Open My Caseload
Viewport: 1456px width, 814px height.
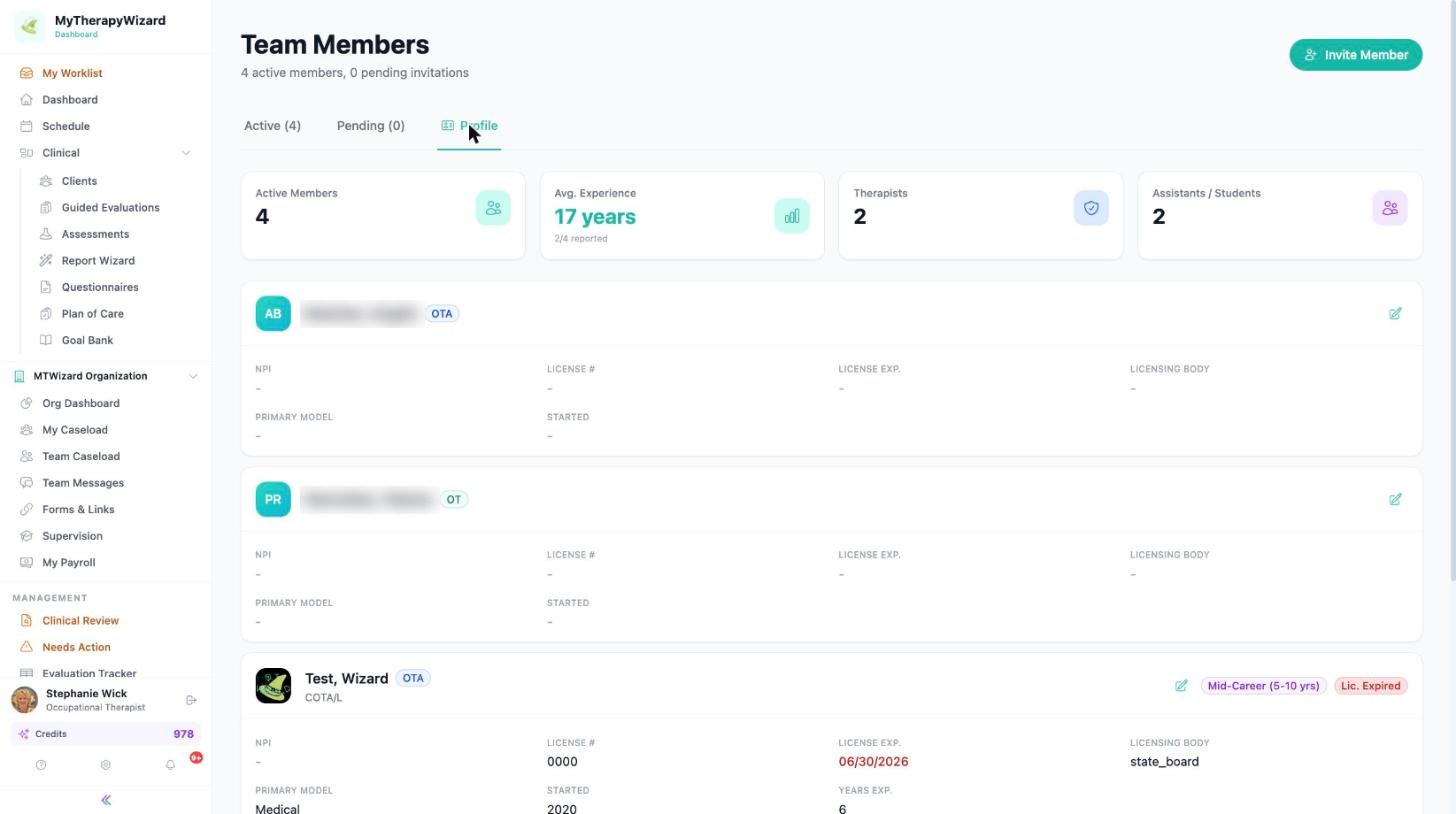tap(75, 430)
